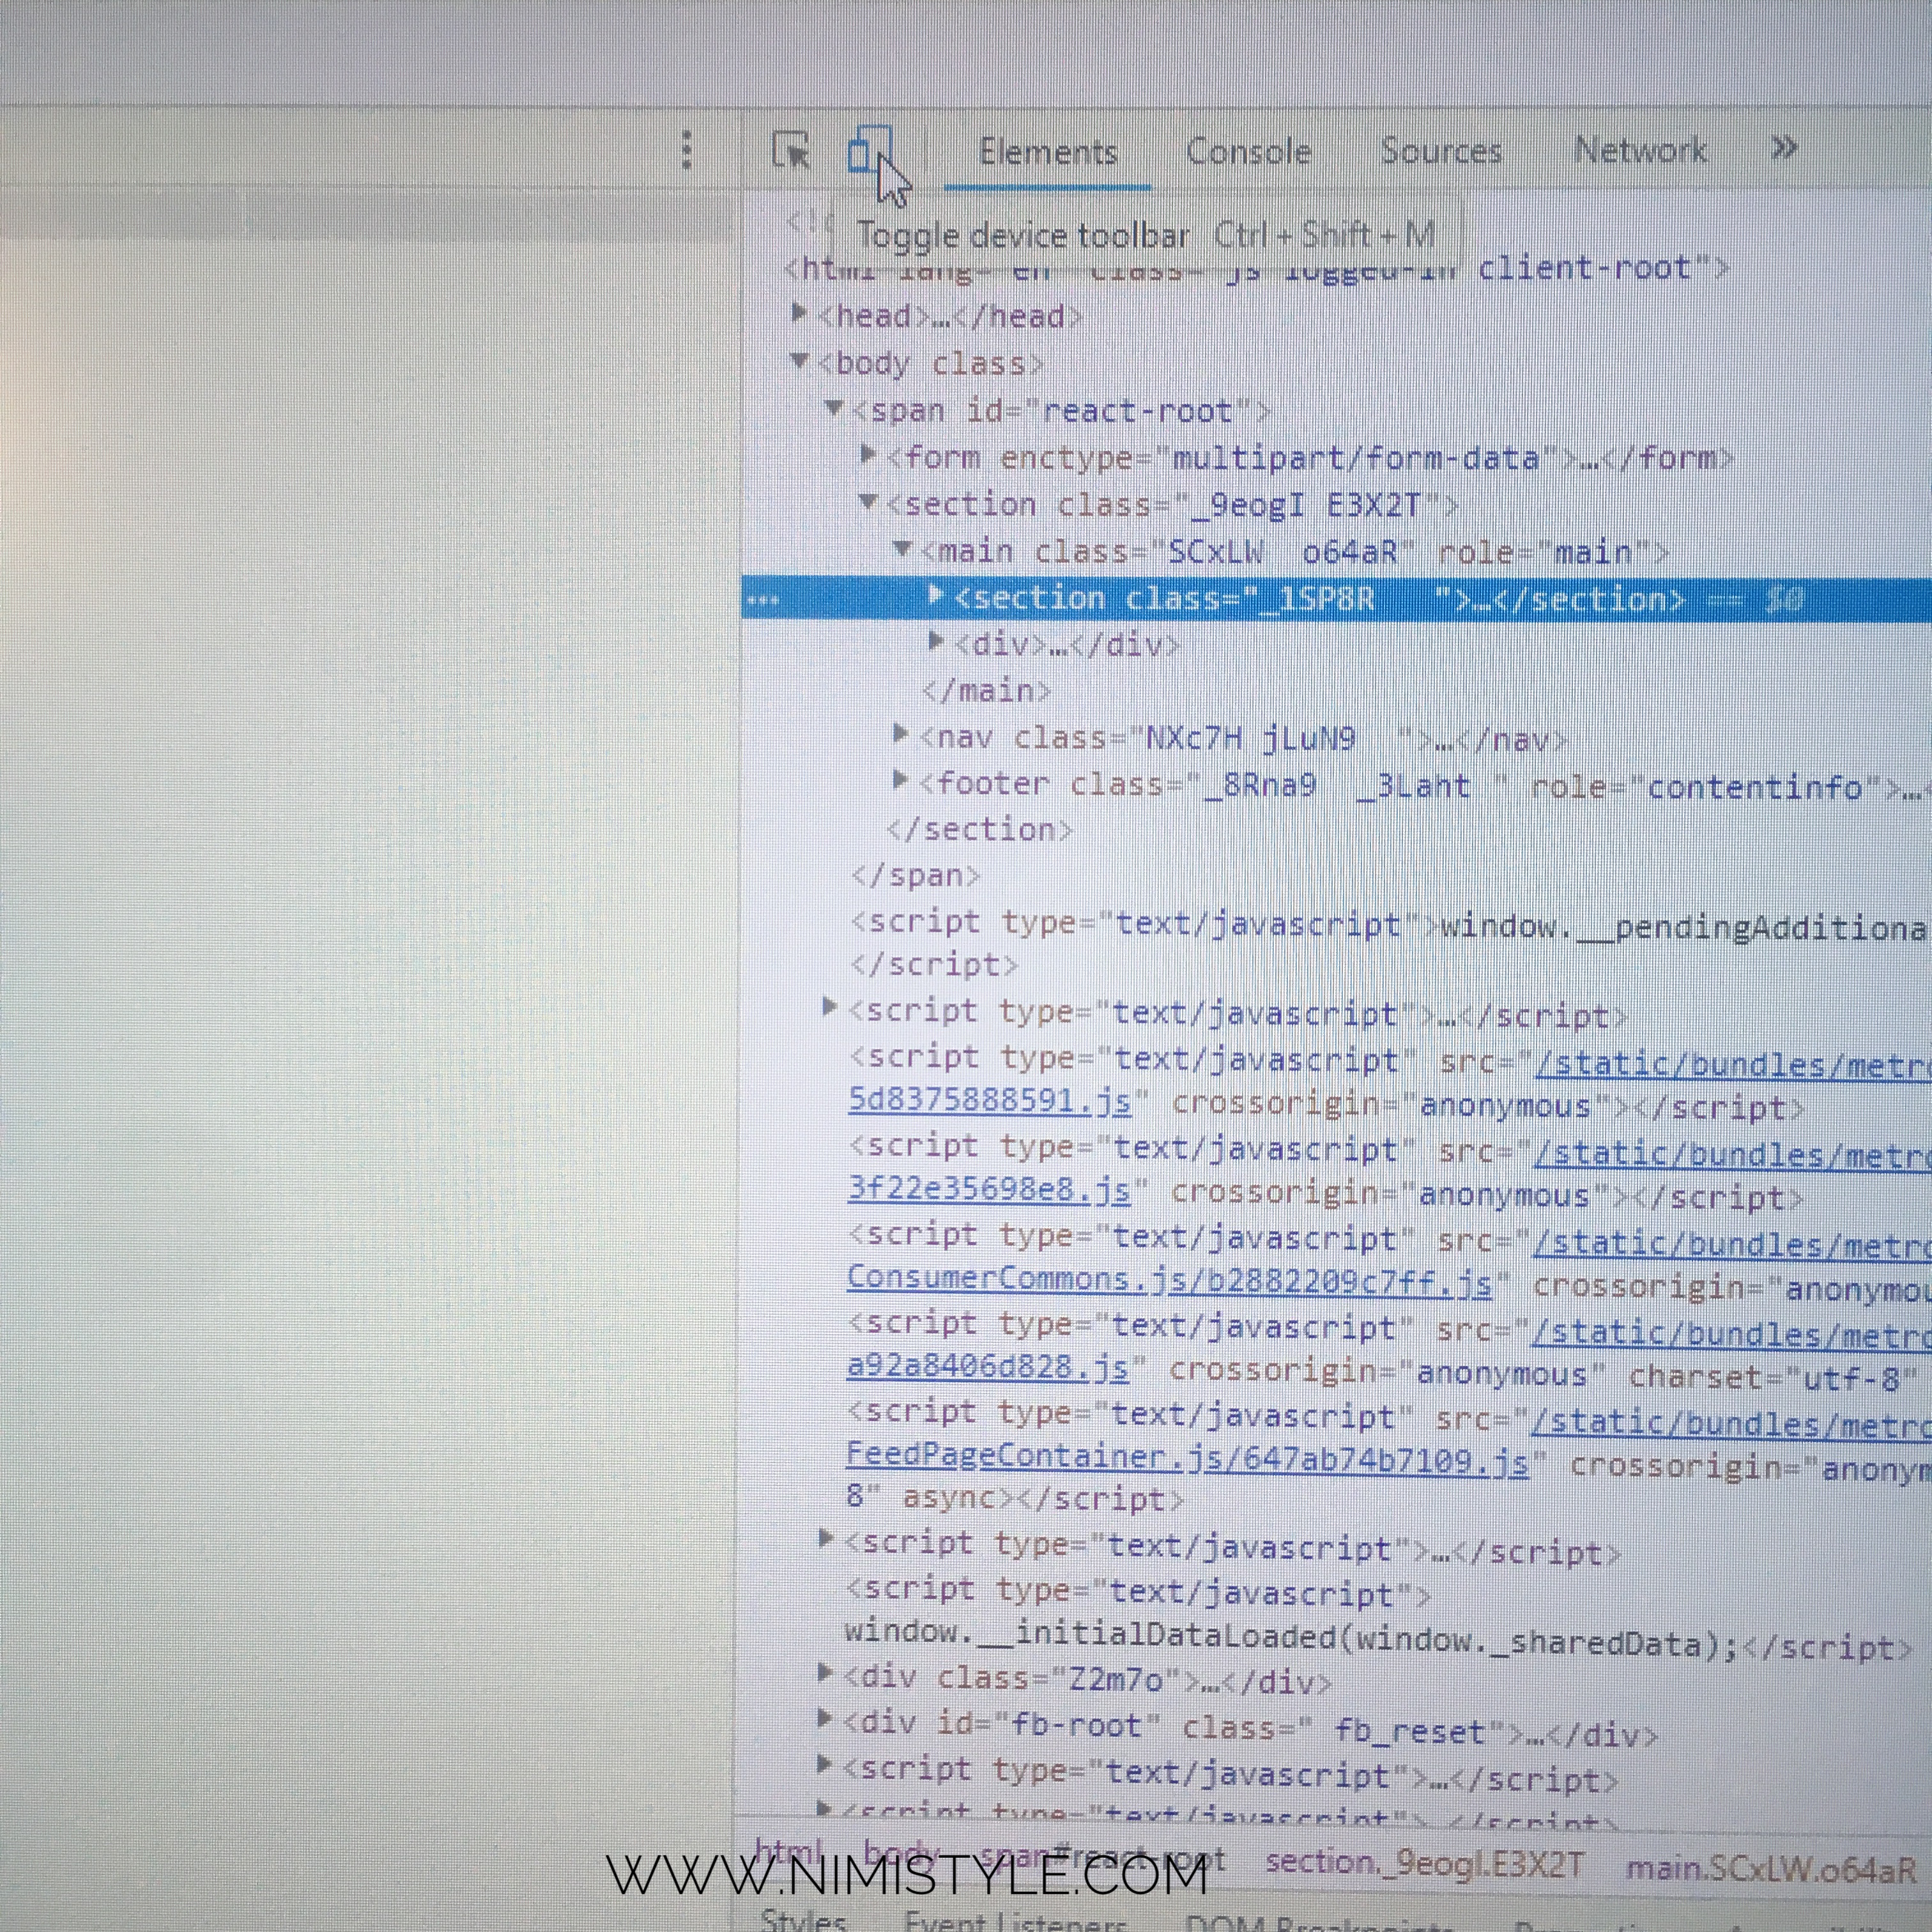Click section._9eogI.E3X2T in the breadcrumb
Screen dimensions: 1932x1932
click(1424, 1863)
